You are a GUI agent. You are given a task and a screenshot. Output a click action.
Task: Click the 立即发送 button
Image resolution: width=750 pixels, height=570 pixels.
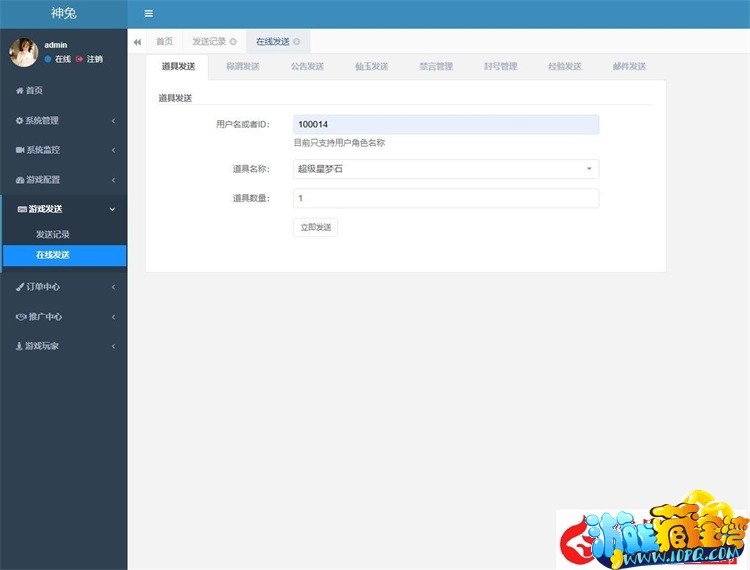[315, 228]
